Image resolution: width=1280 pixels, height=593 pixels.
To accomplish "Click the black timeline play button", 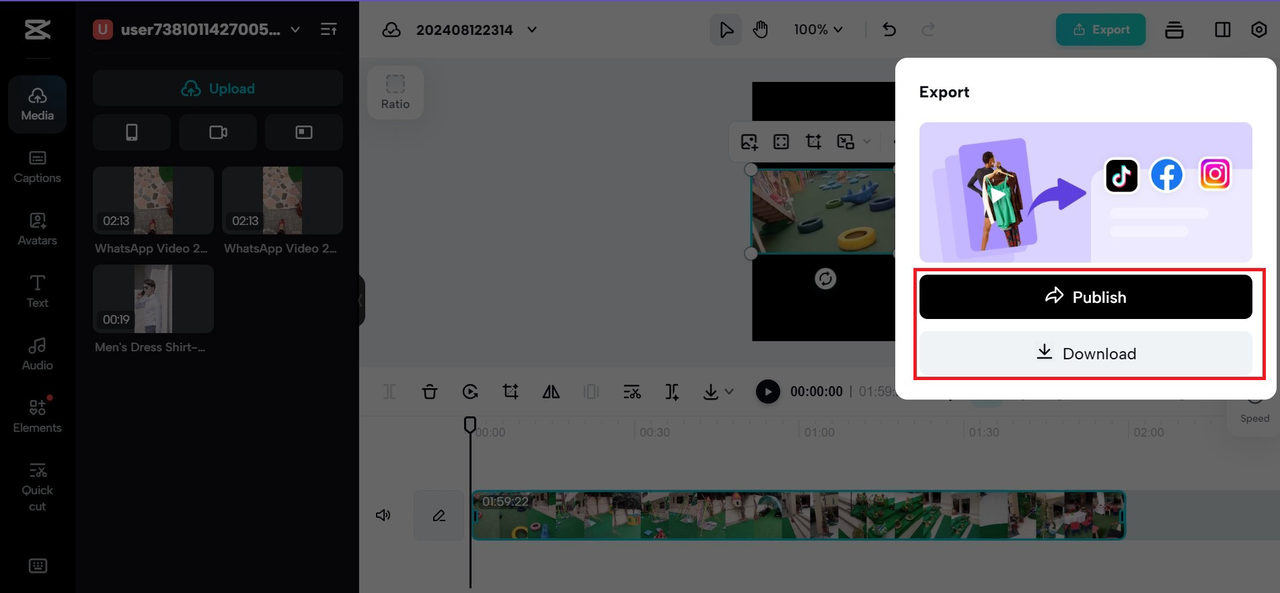I will point(767,392).
